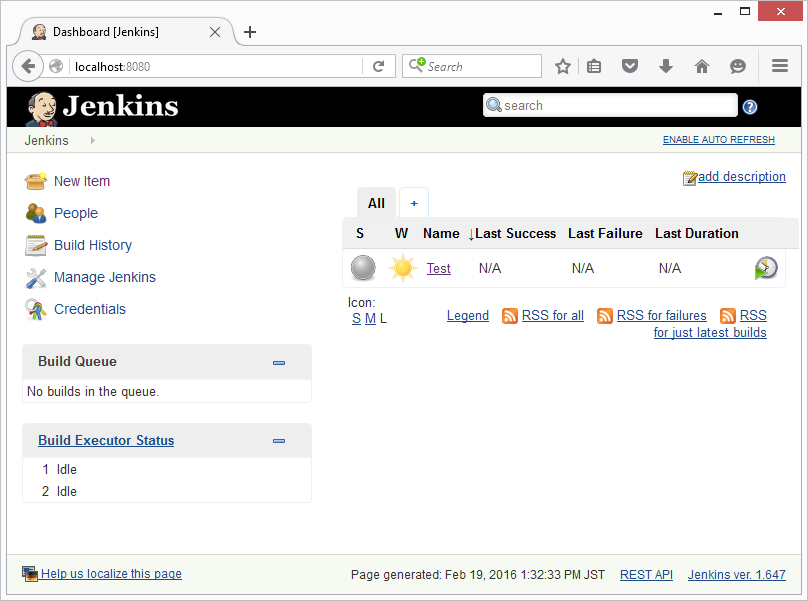This screenshot has height=601, width=808.
Task: Click the Jenkins butler logo in header
Action: click(x=41, y=108)
